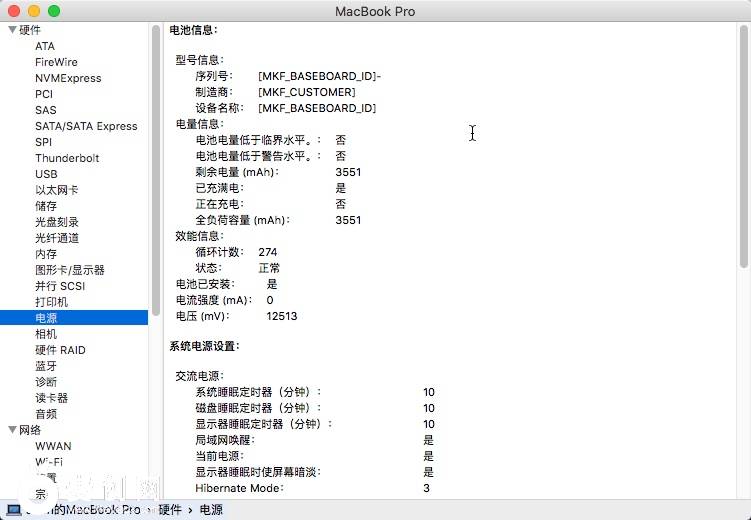This screenshot has height=520, width=751.
Task: Click 电源 in the bottom path bar
Action: (x=211, y=510)
